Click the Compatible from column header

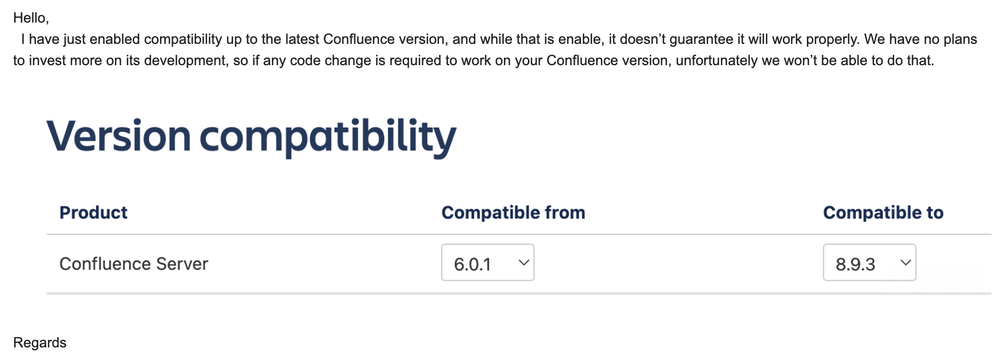[x=513, y=212]
